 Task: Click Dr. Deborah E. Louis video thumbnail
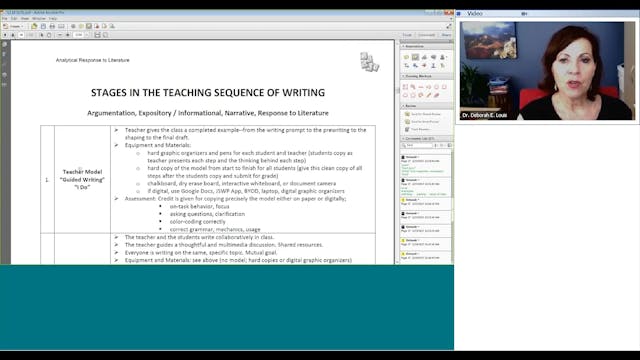click(547, 71)
